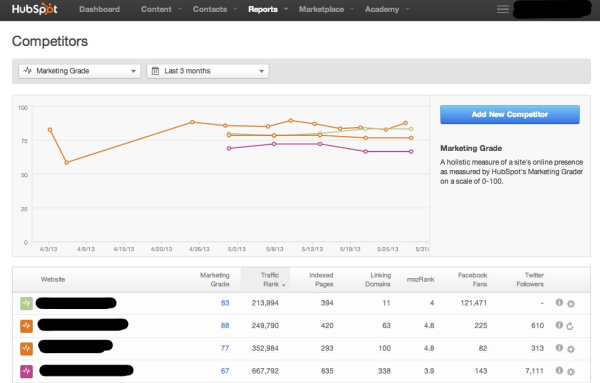The height and width of the screenshot is (383, 600).
Task: Open the Marketplace navigation item
Action: tap(321, 9)
